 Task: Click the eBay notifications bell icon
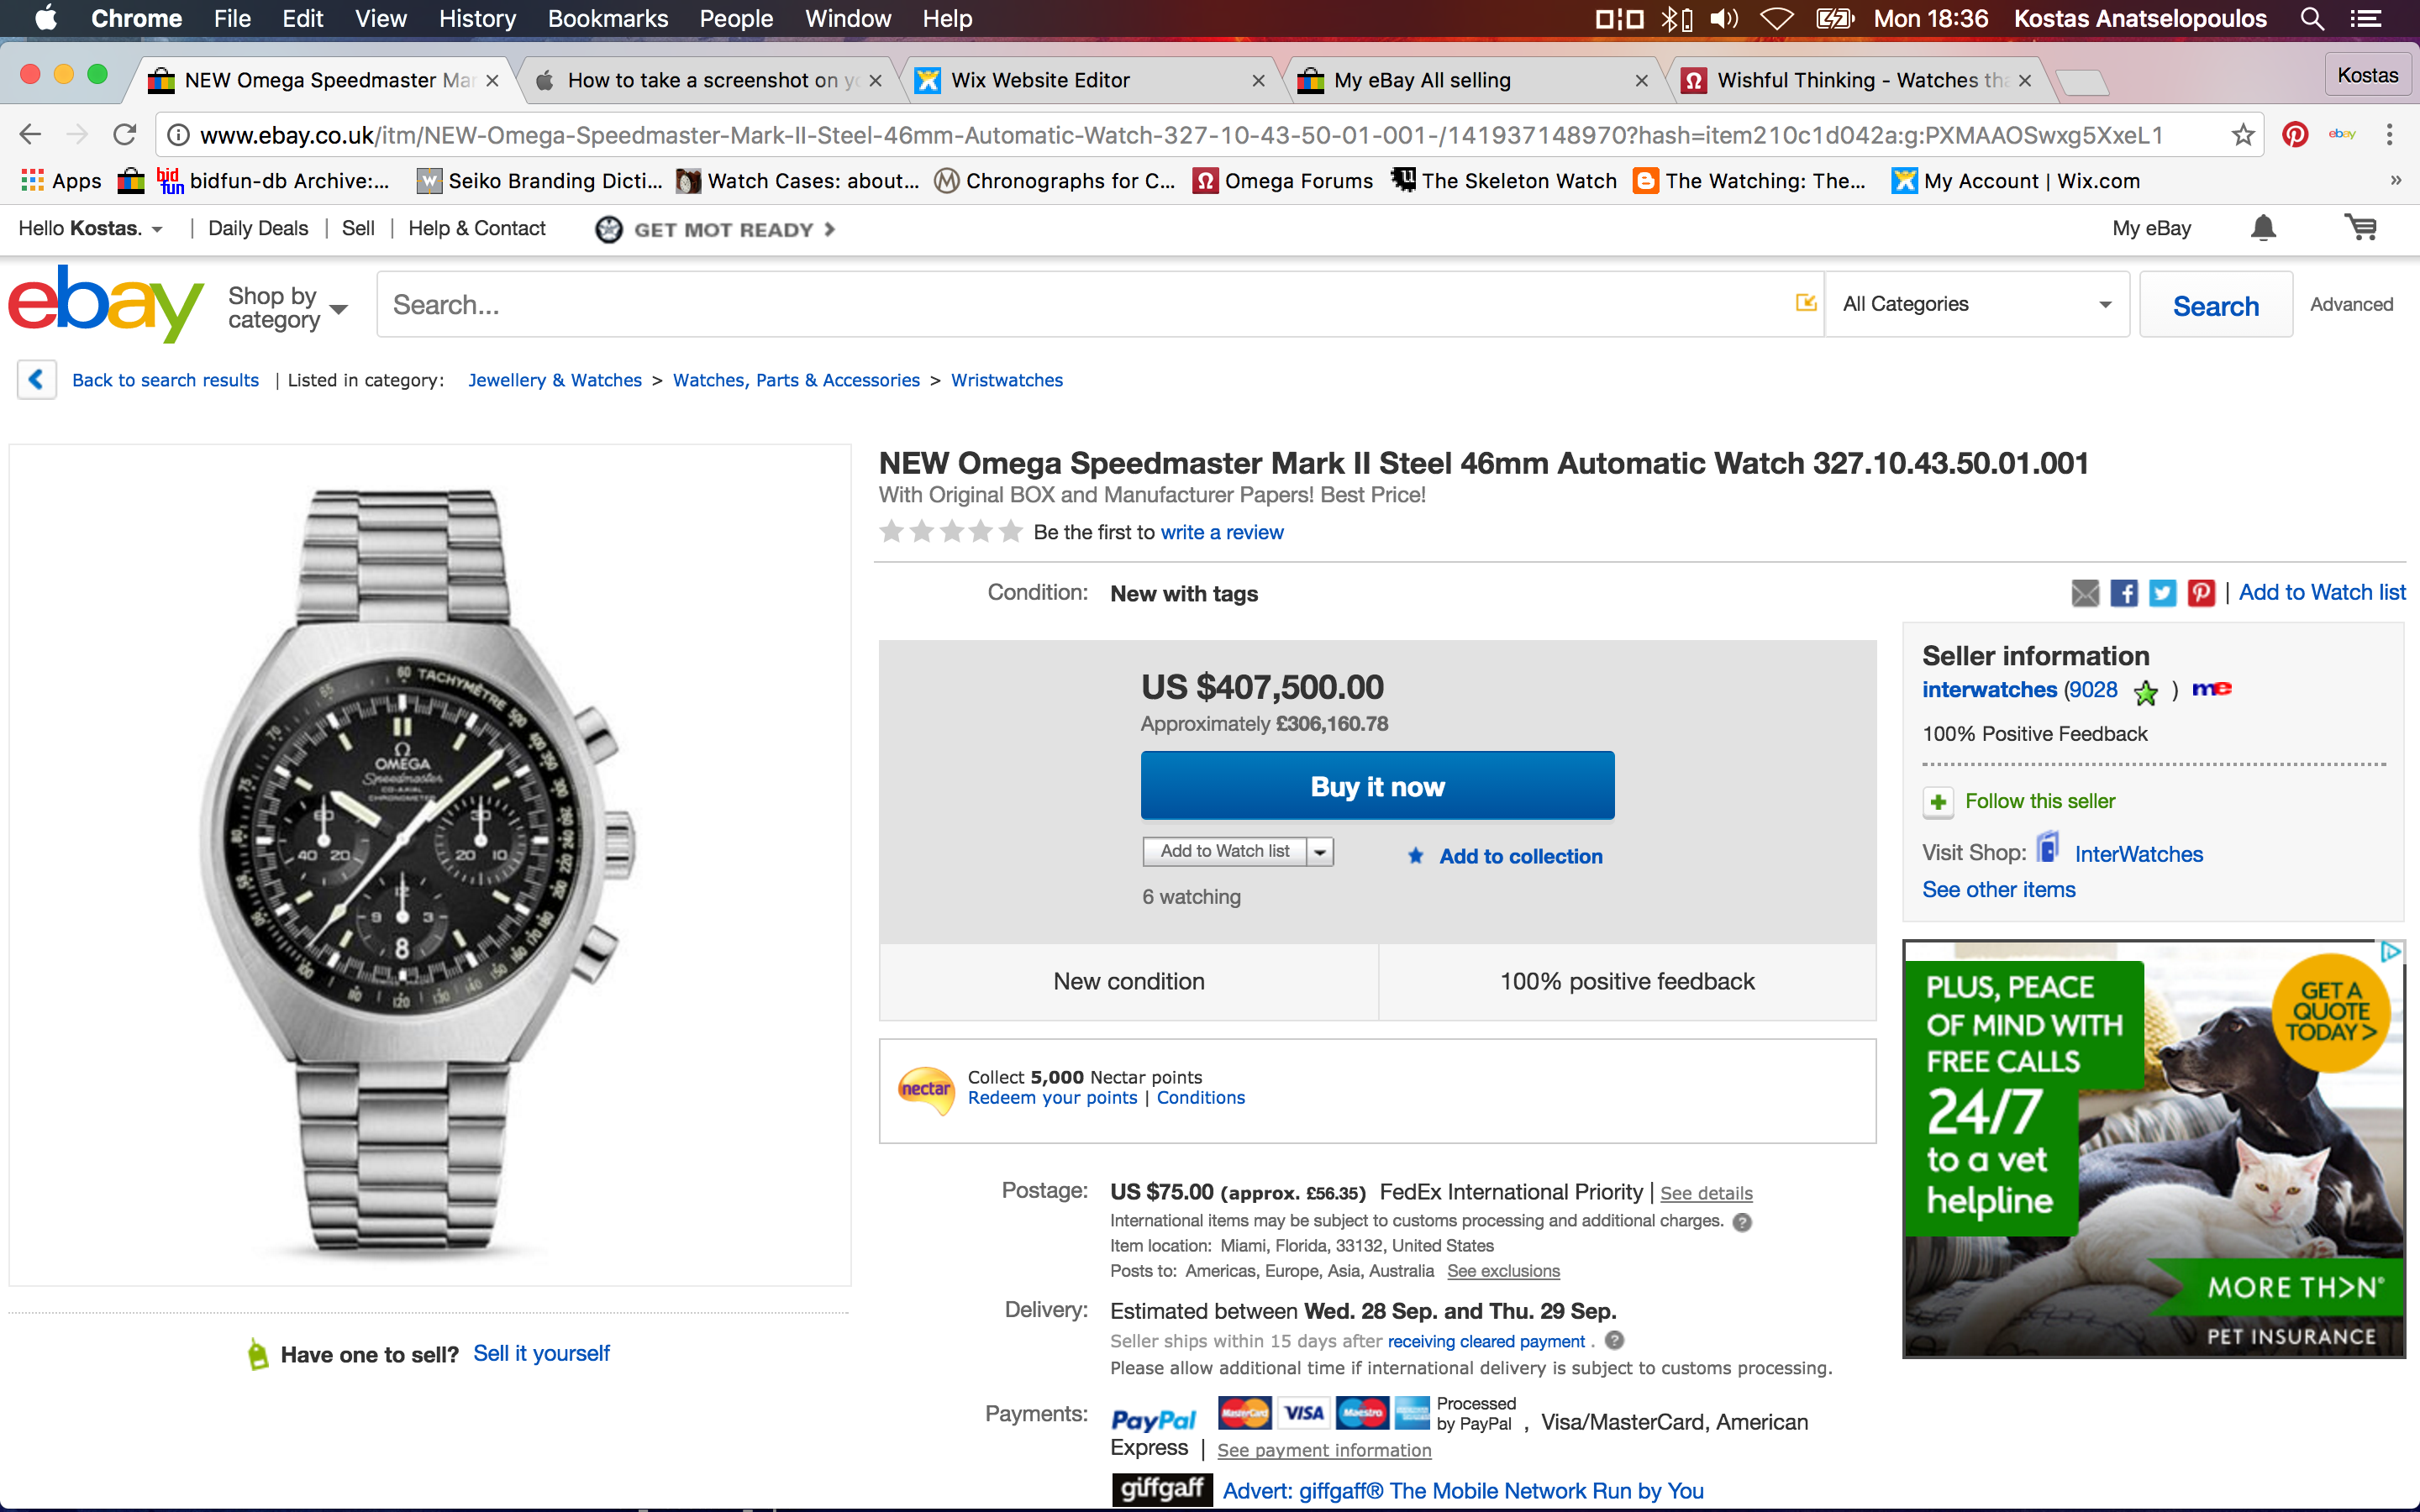2263,229
